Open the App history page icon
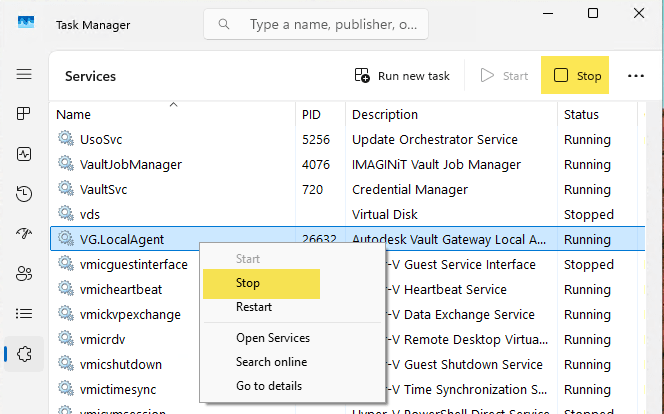664x414 pixels. coord(24,194)
